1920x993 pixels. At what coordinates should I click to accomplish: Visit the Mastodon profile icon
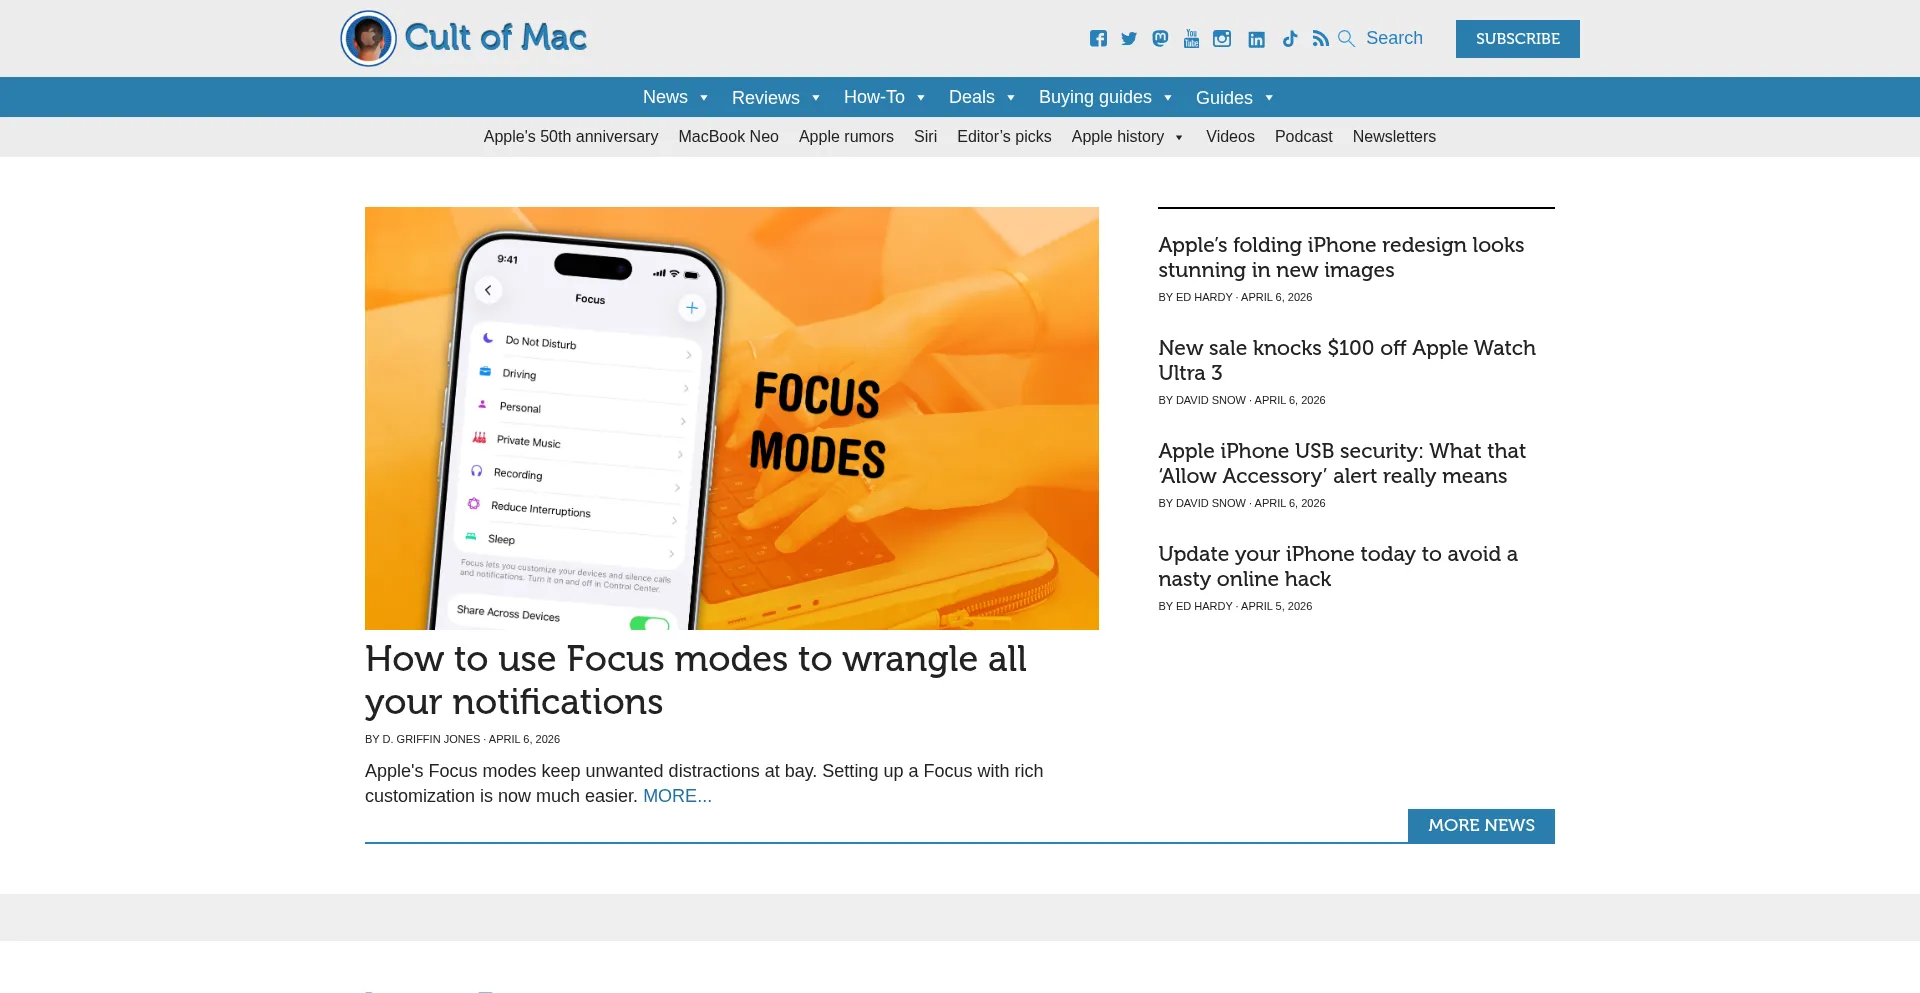[x=1160, y=39]
